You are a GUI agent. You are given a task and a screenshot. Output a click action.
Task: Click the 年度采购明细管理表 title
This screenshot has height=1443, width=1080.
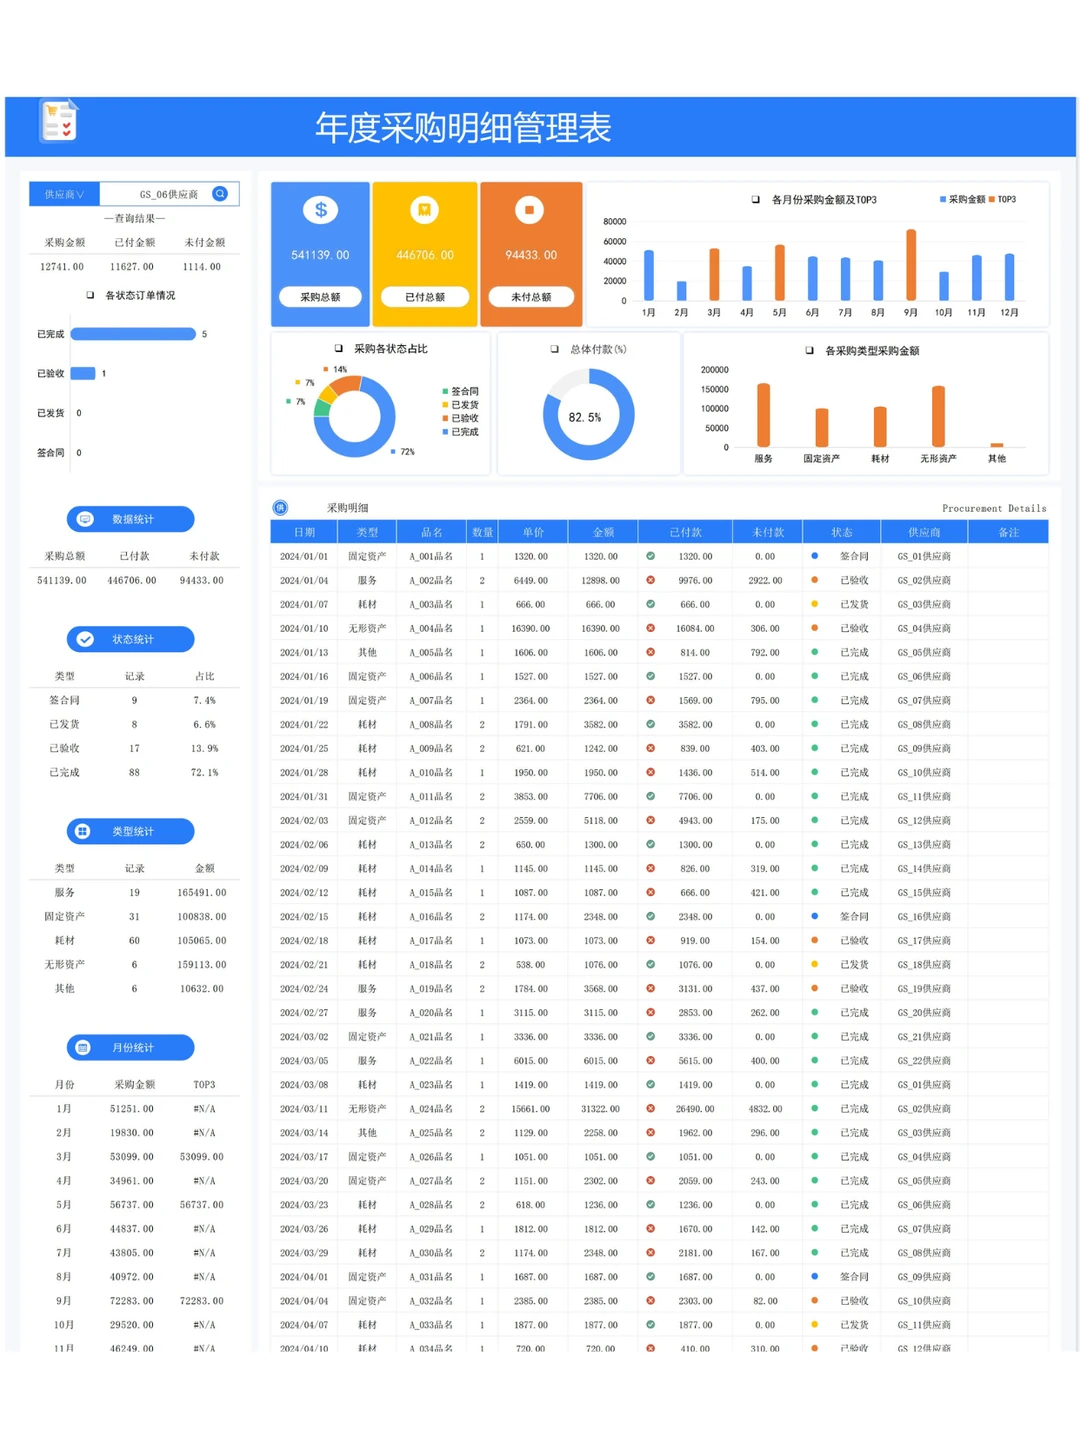[x=463, y=128]
